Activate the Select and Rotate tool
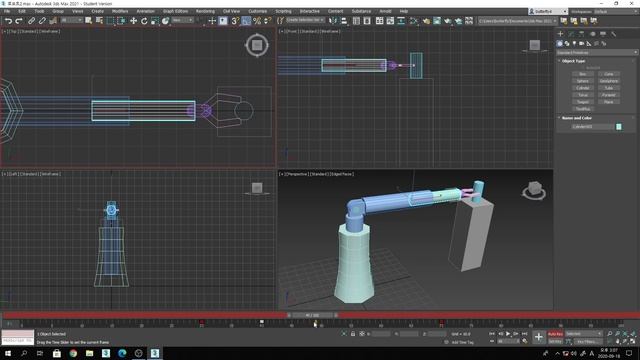 144,20
